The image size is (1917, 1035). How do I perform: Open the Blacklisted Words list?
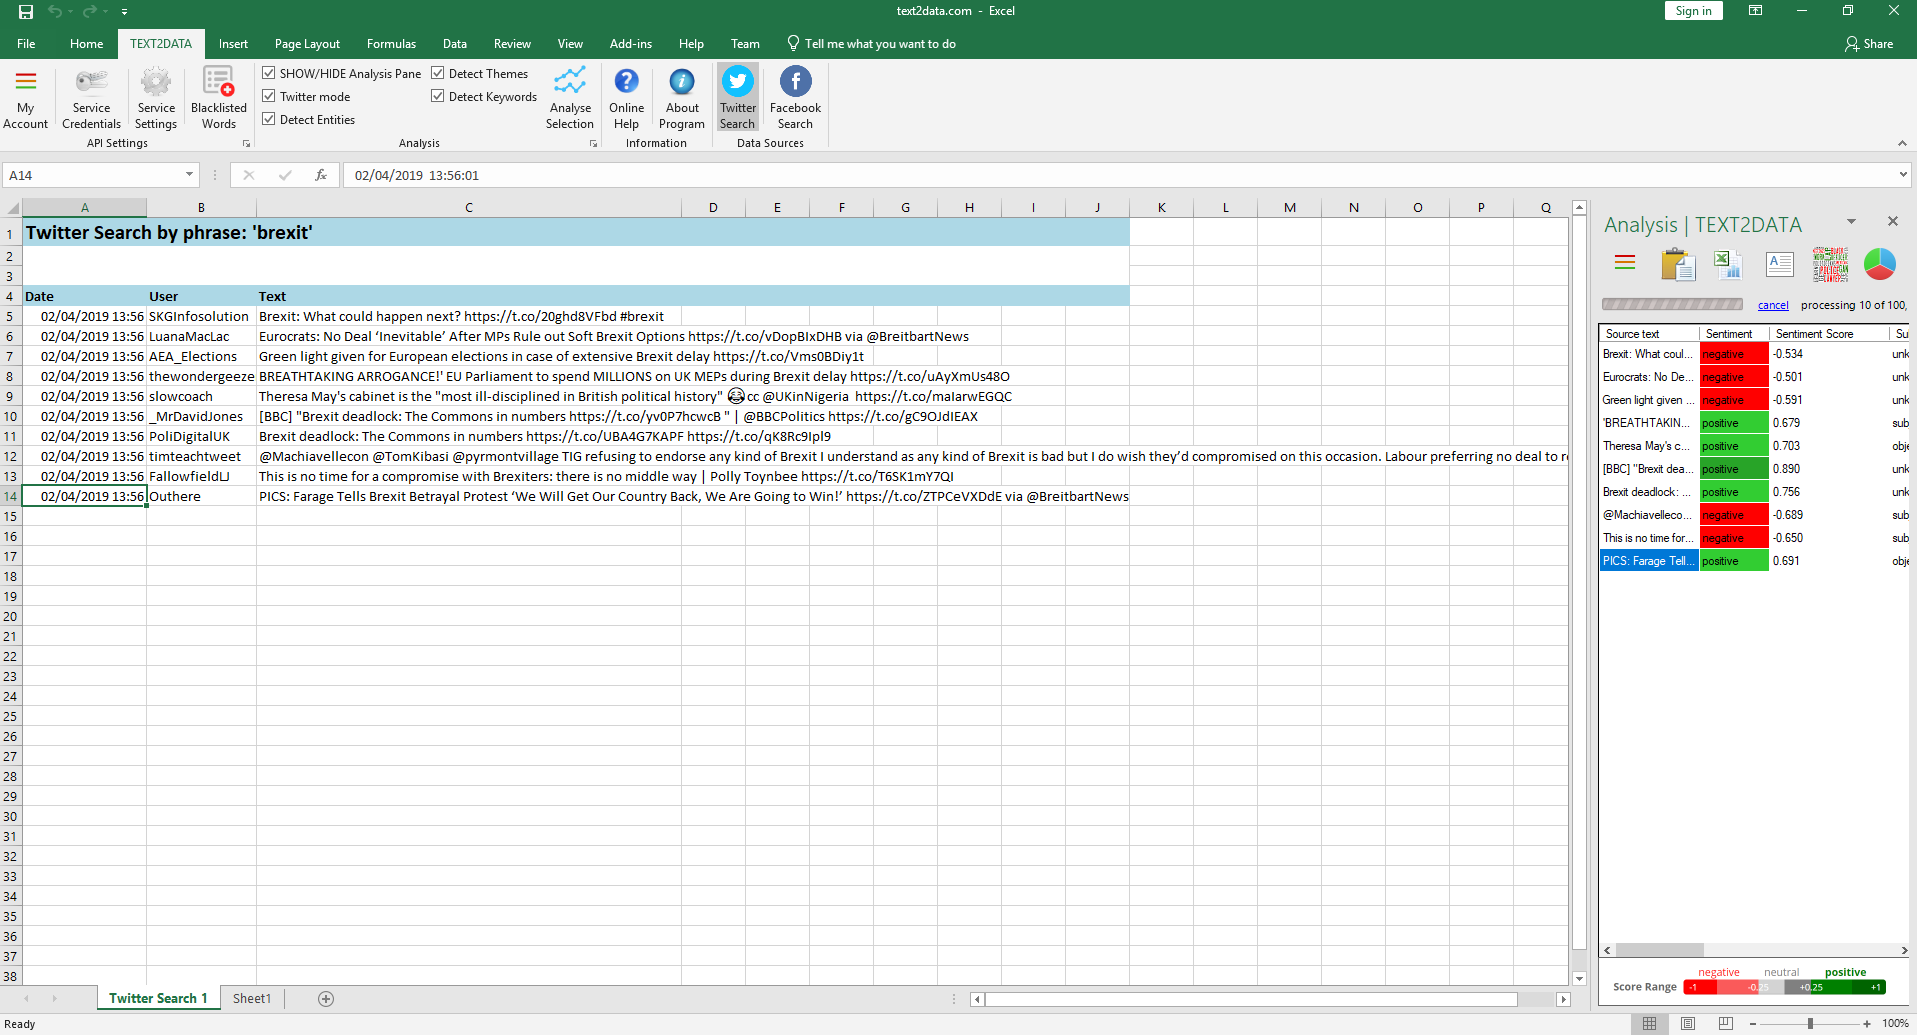pyautogui.click(x=219, y=98)
